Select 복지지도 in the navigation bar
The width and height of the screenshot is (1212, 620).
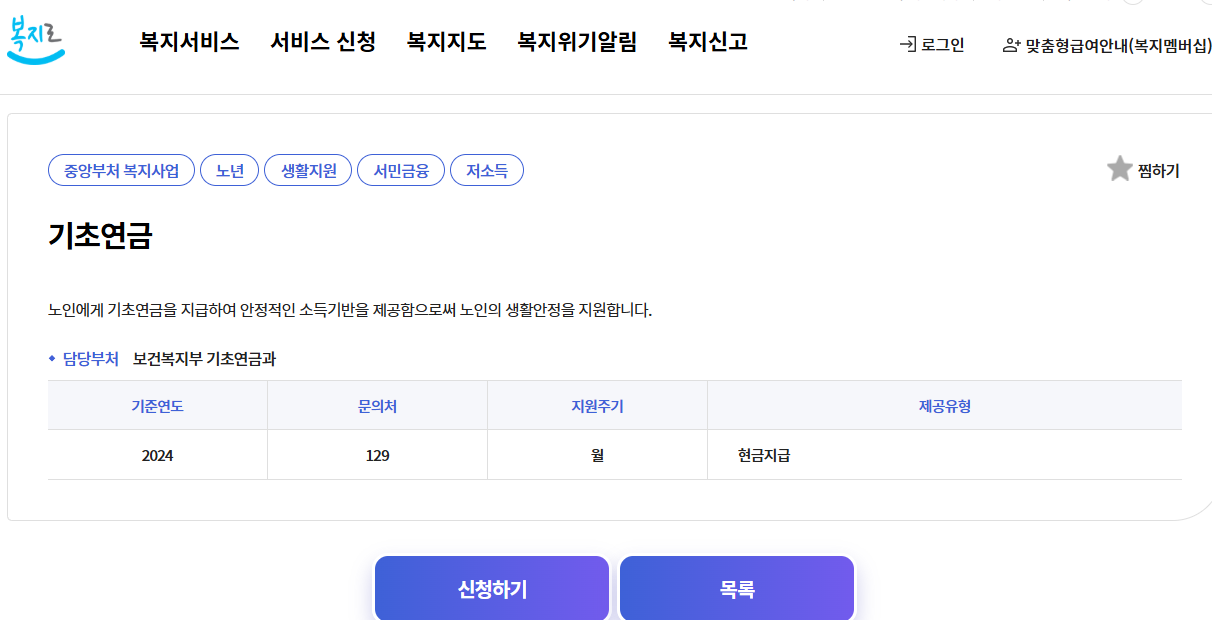(x=446, y=42)
